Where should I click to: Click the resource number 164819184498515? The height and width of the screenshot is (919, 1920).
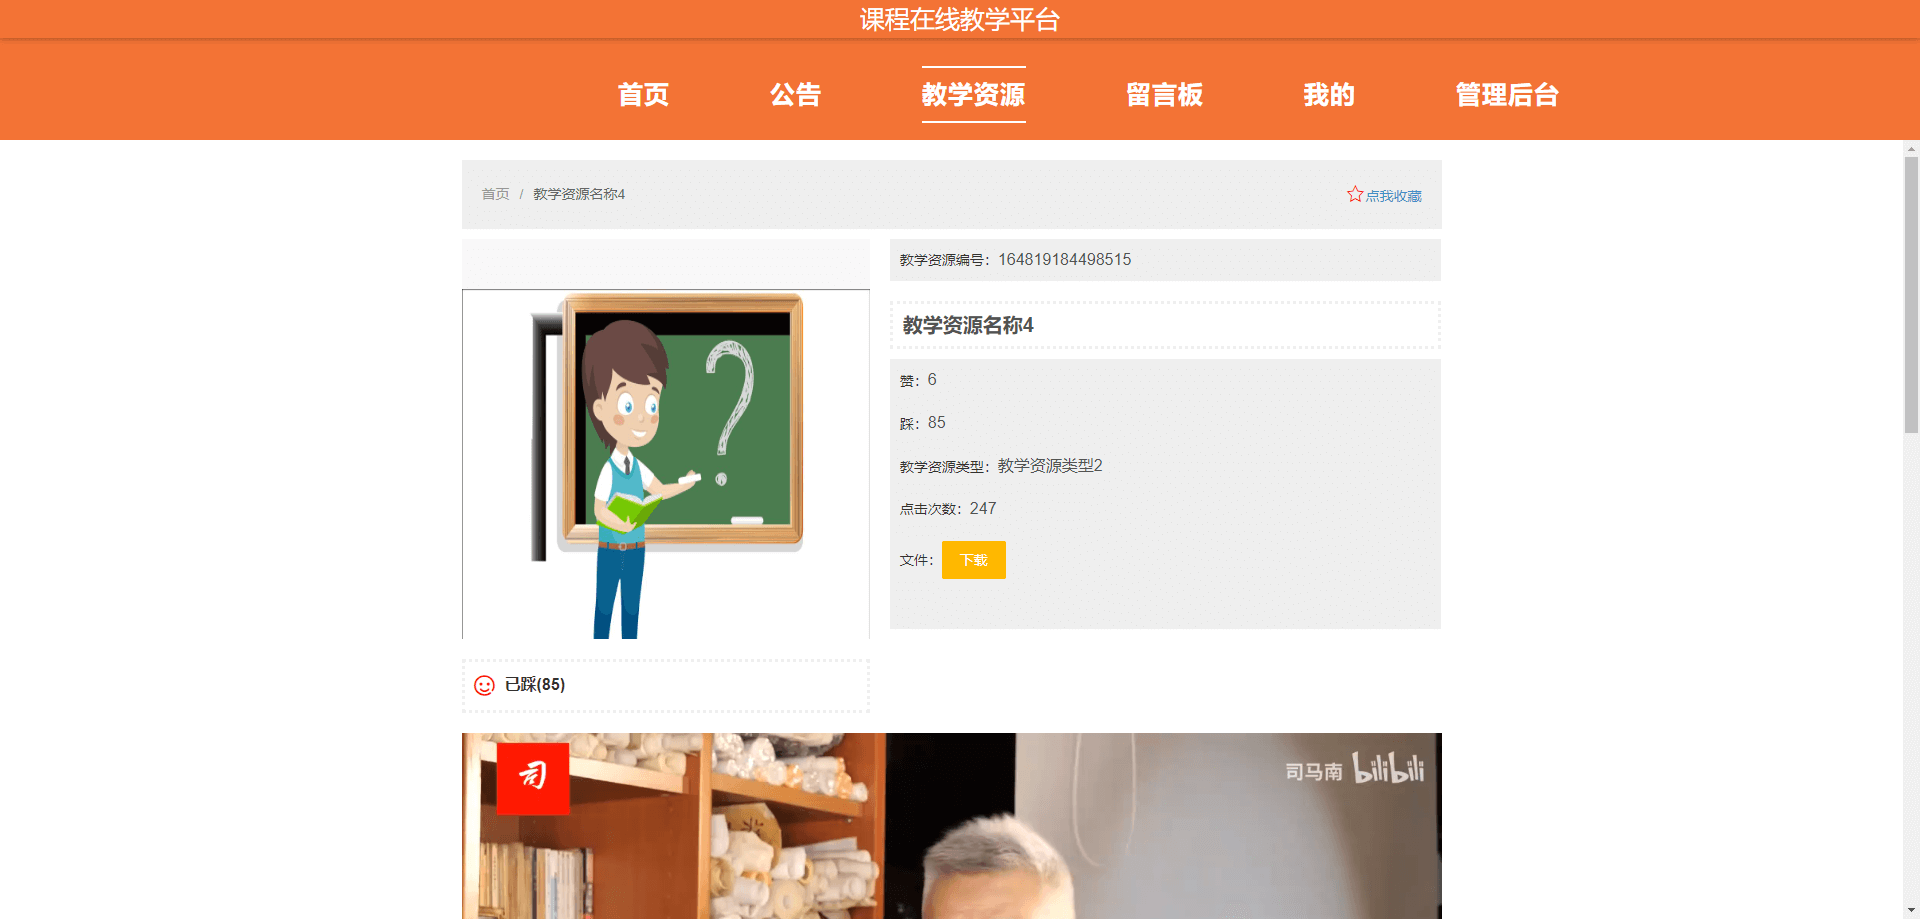click(1064, 260)
